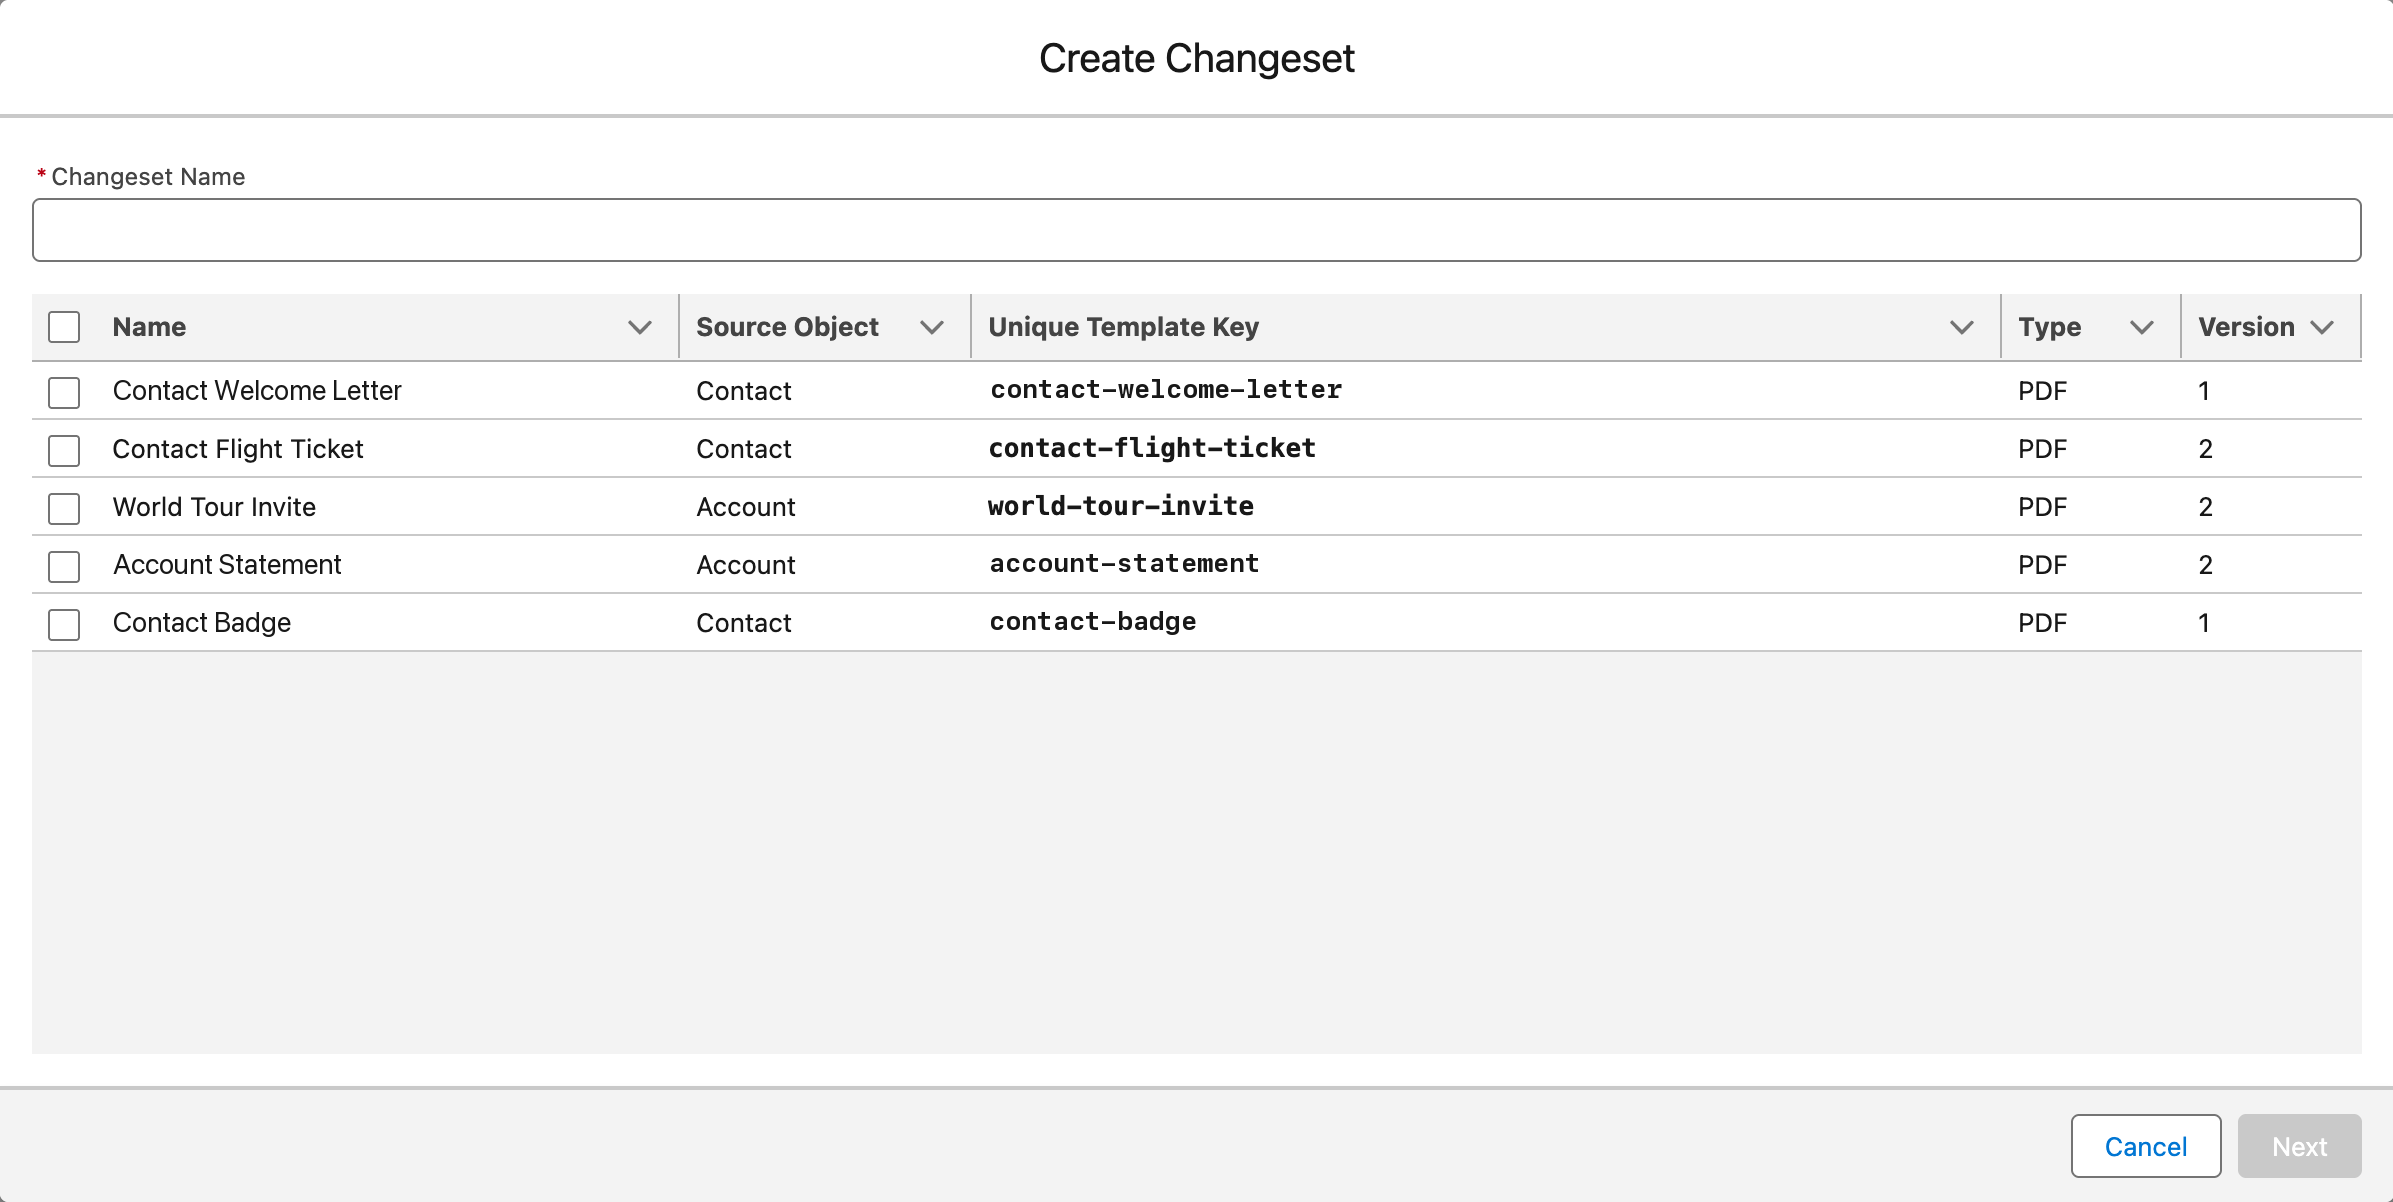2393x1202 pixels.
Task: Click the Contact source cell for Contact Badge
Action: coord(743,623)
